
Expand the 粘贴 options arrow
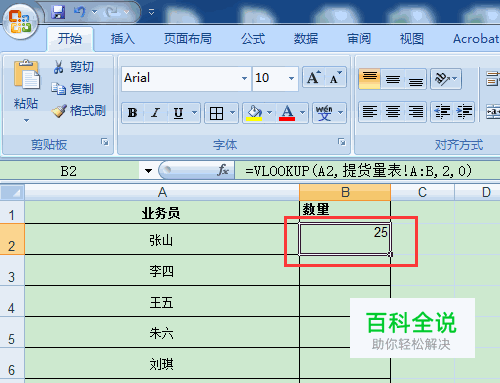[26, 120]
